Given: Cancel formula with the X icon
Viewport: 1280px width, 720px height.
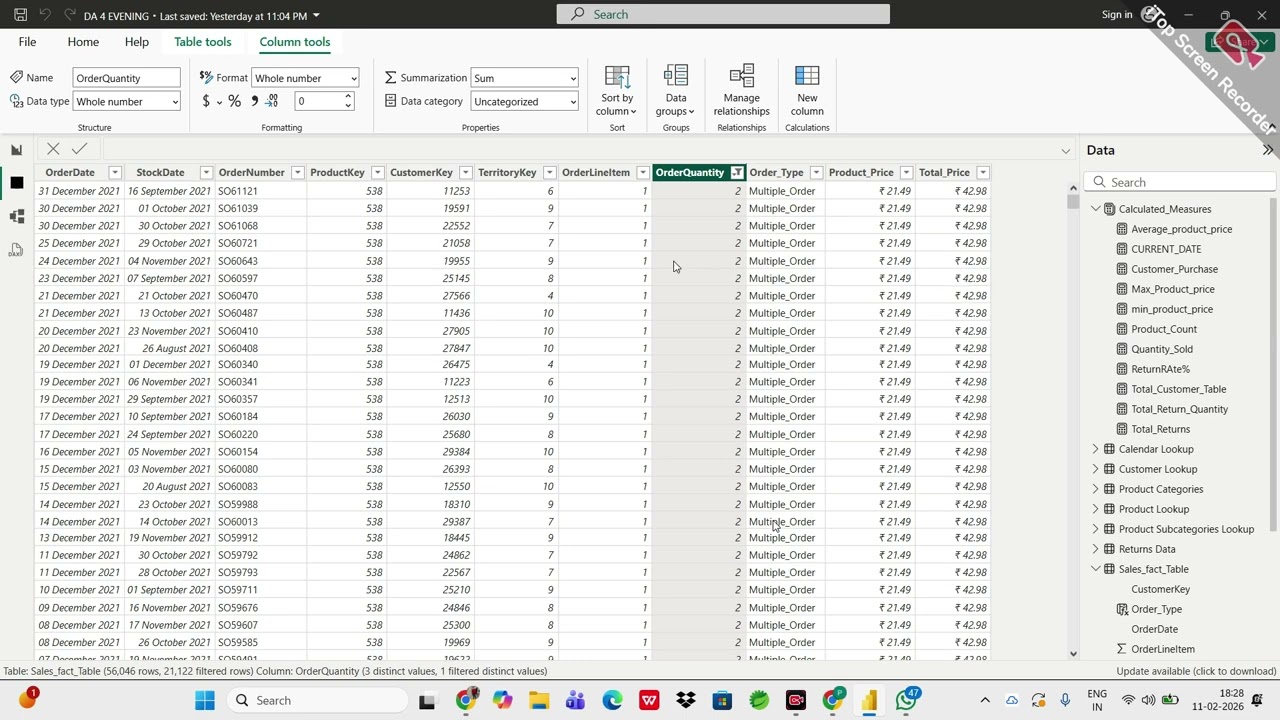Looking at the screenshot, I should [x=53, y=149].
